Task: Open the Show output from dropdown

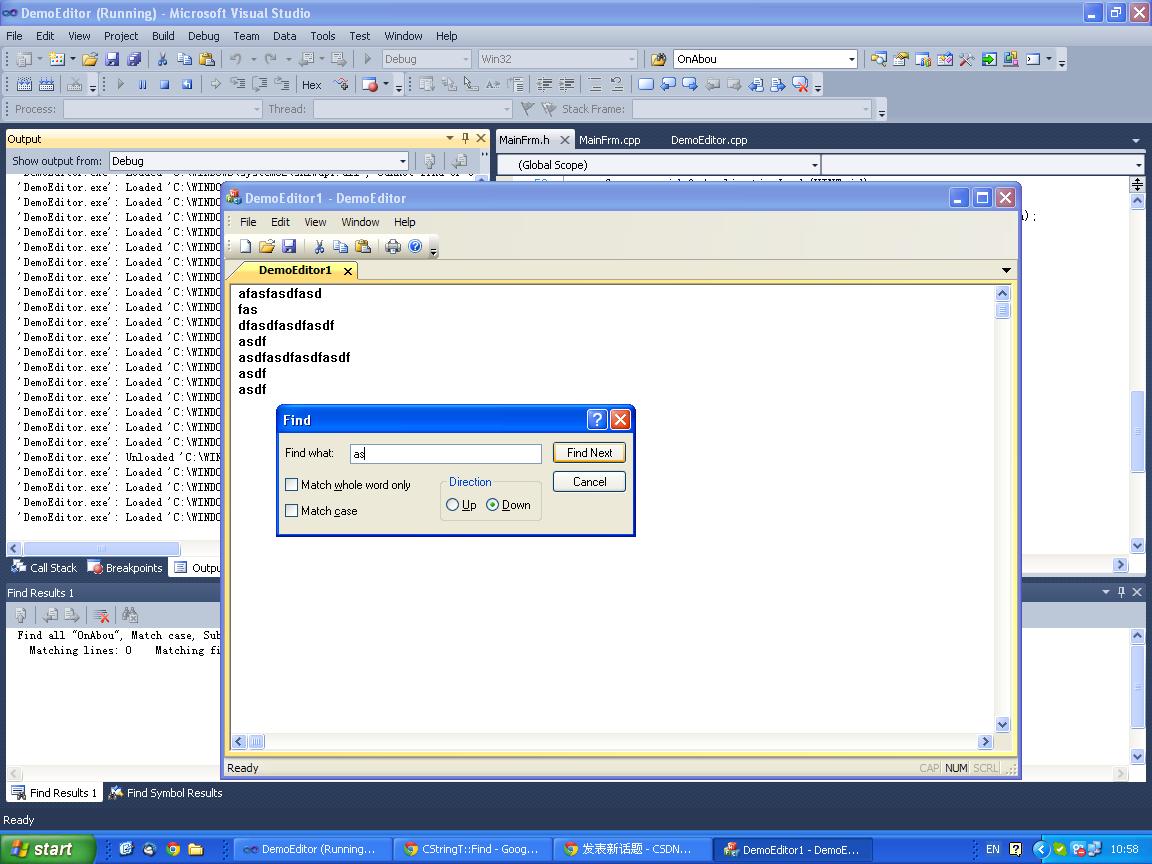Action: coord(402,161)
